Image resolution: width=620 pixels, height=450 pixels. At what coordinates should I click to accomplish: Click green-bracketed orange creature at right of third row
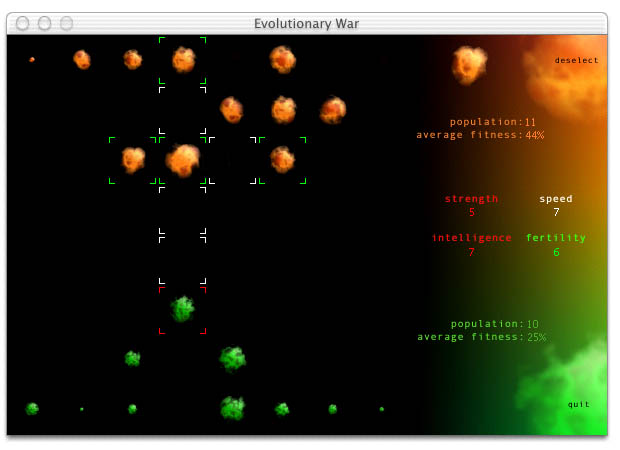click(x=282, y=160)
